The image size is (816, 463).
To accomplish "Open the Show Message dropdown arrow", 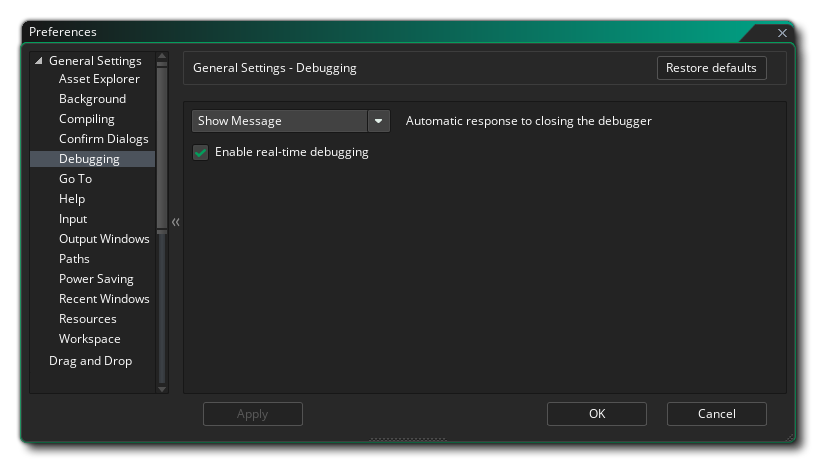I will tap(378, 121).
